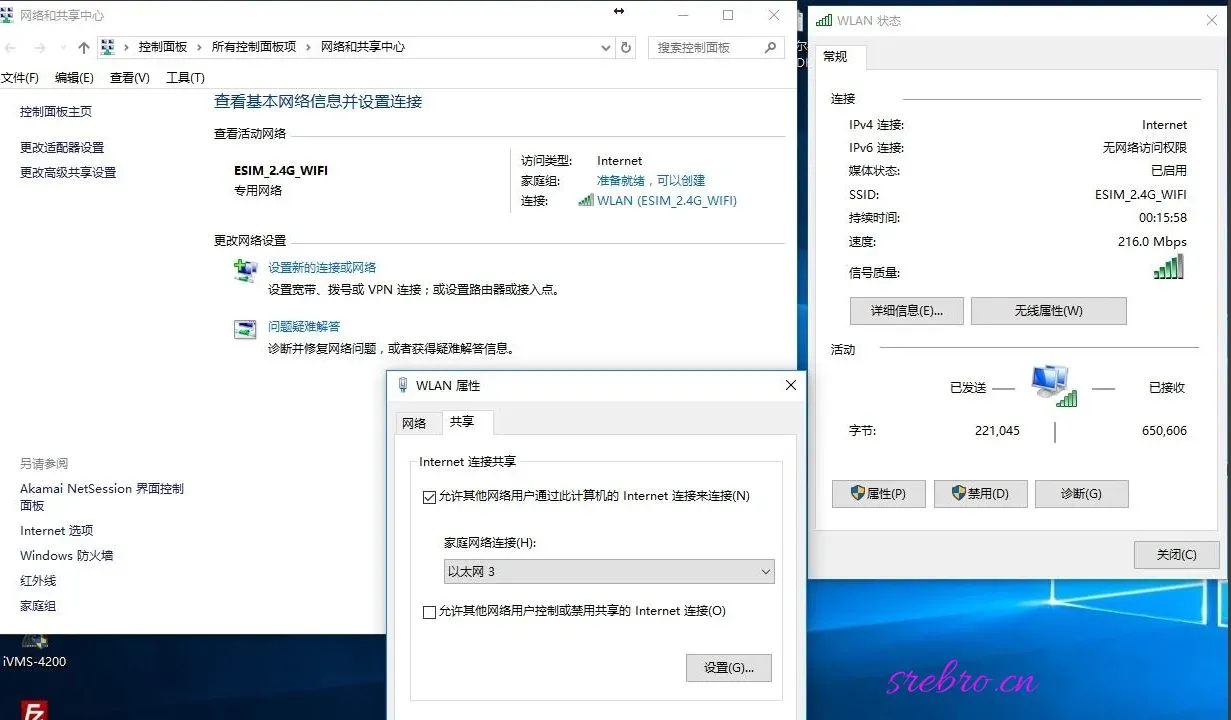
Task: Expand breadcrumb arrow after 所有控制面板项
Action: coord(309,47)
